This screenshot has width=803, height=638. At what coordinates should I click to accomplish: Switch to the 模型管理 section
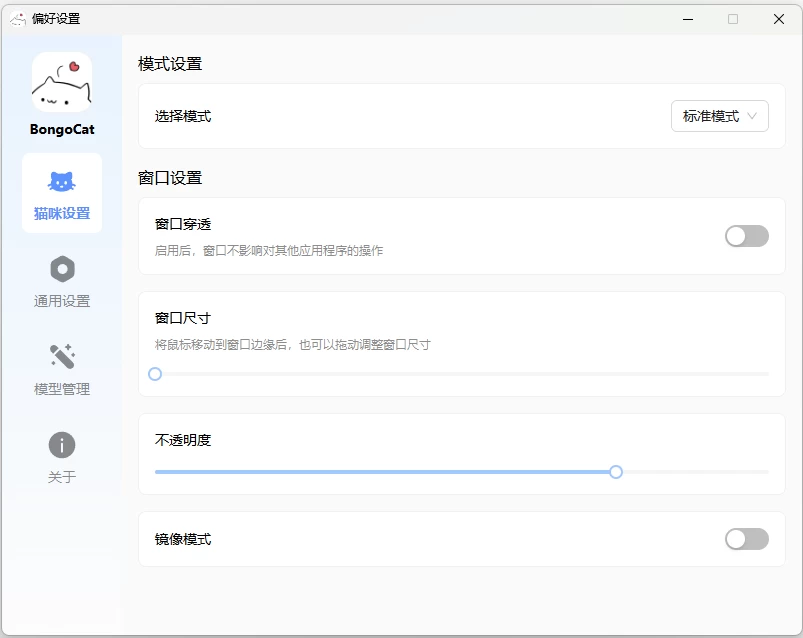(x=61, y=370)
